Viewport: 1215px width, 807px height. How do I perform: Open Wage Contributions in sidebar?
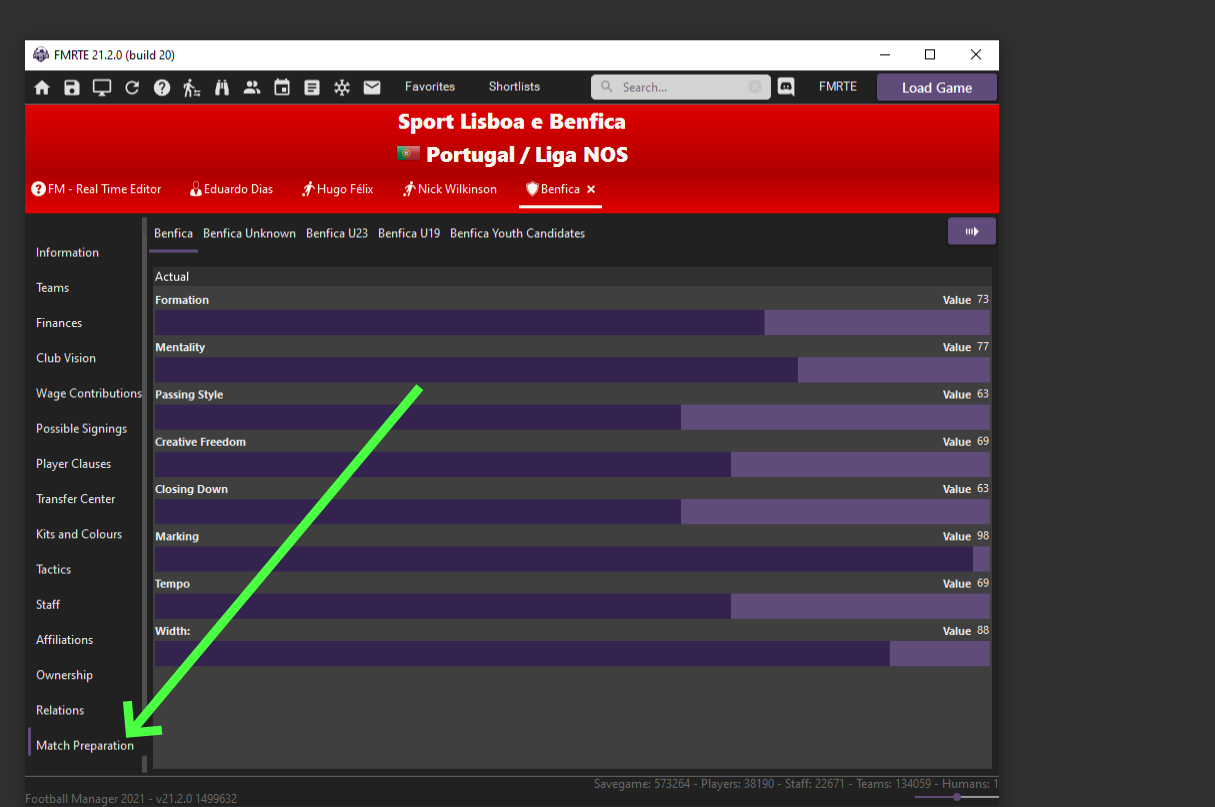89,393
